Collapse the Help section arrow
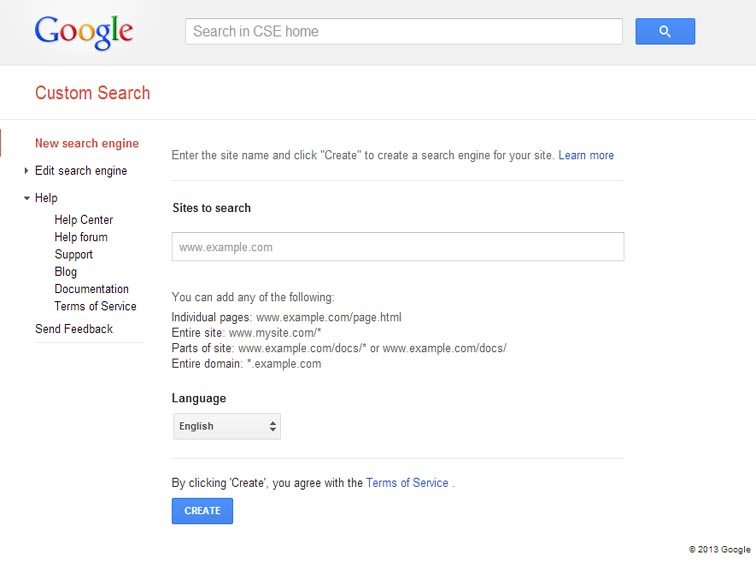The width and height of the screenshot is (756, 567). tap(27, 198)
